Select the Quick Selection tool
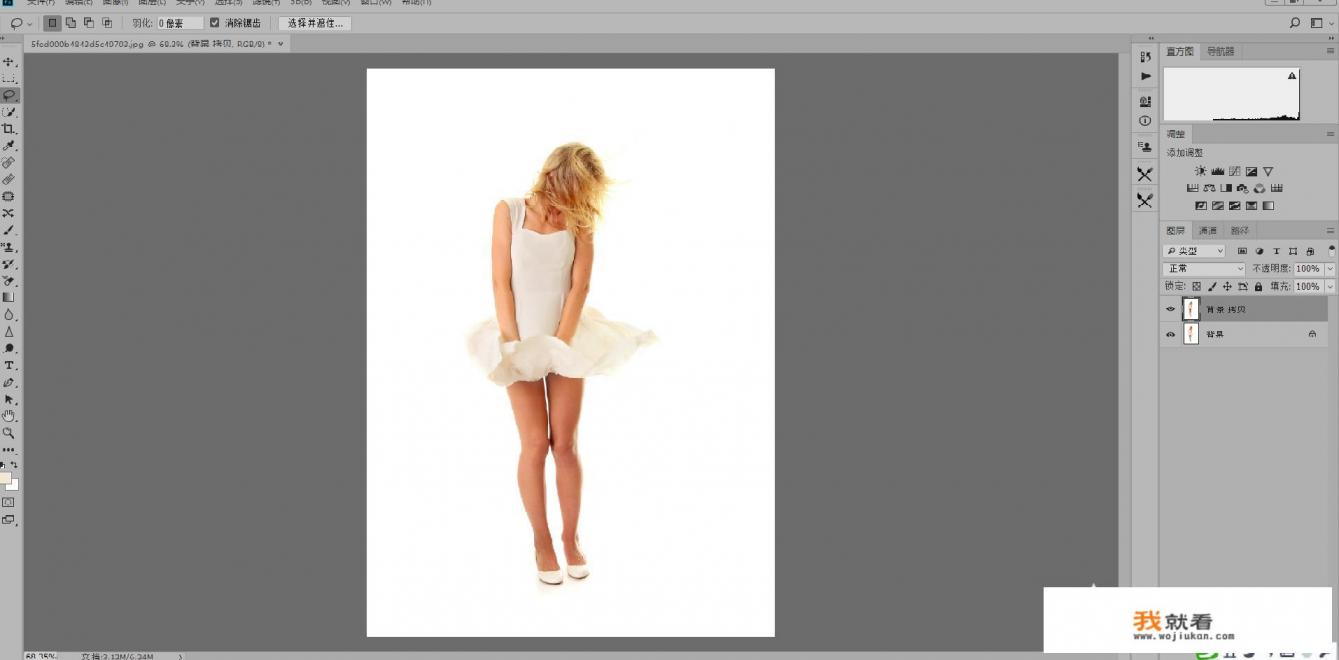The height and width of the screenshot is (660, 1339). click(9, 112)
